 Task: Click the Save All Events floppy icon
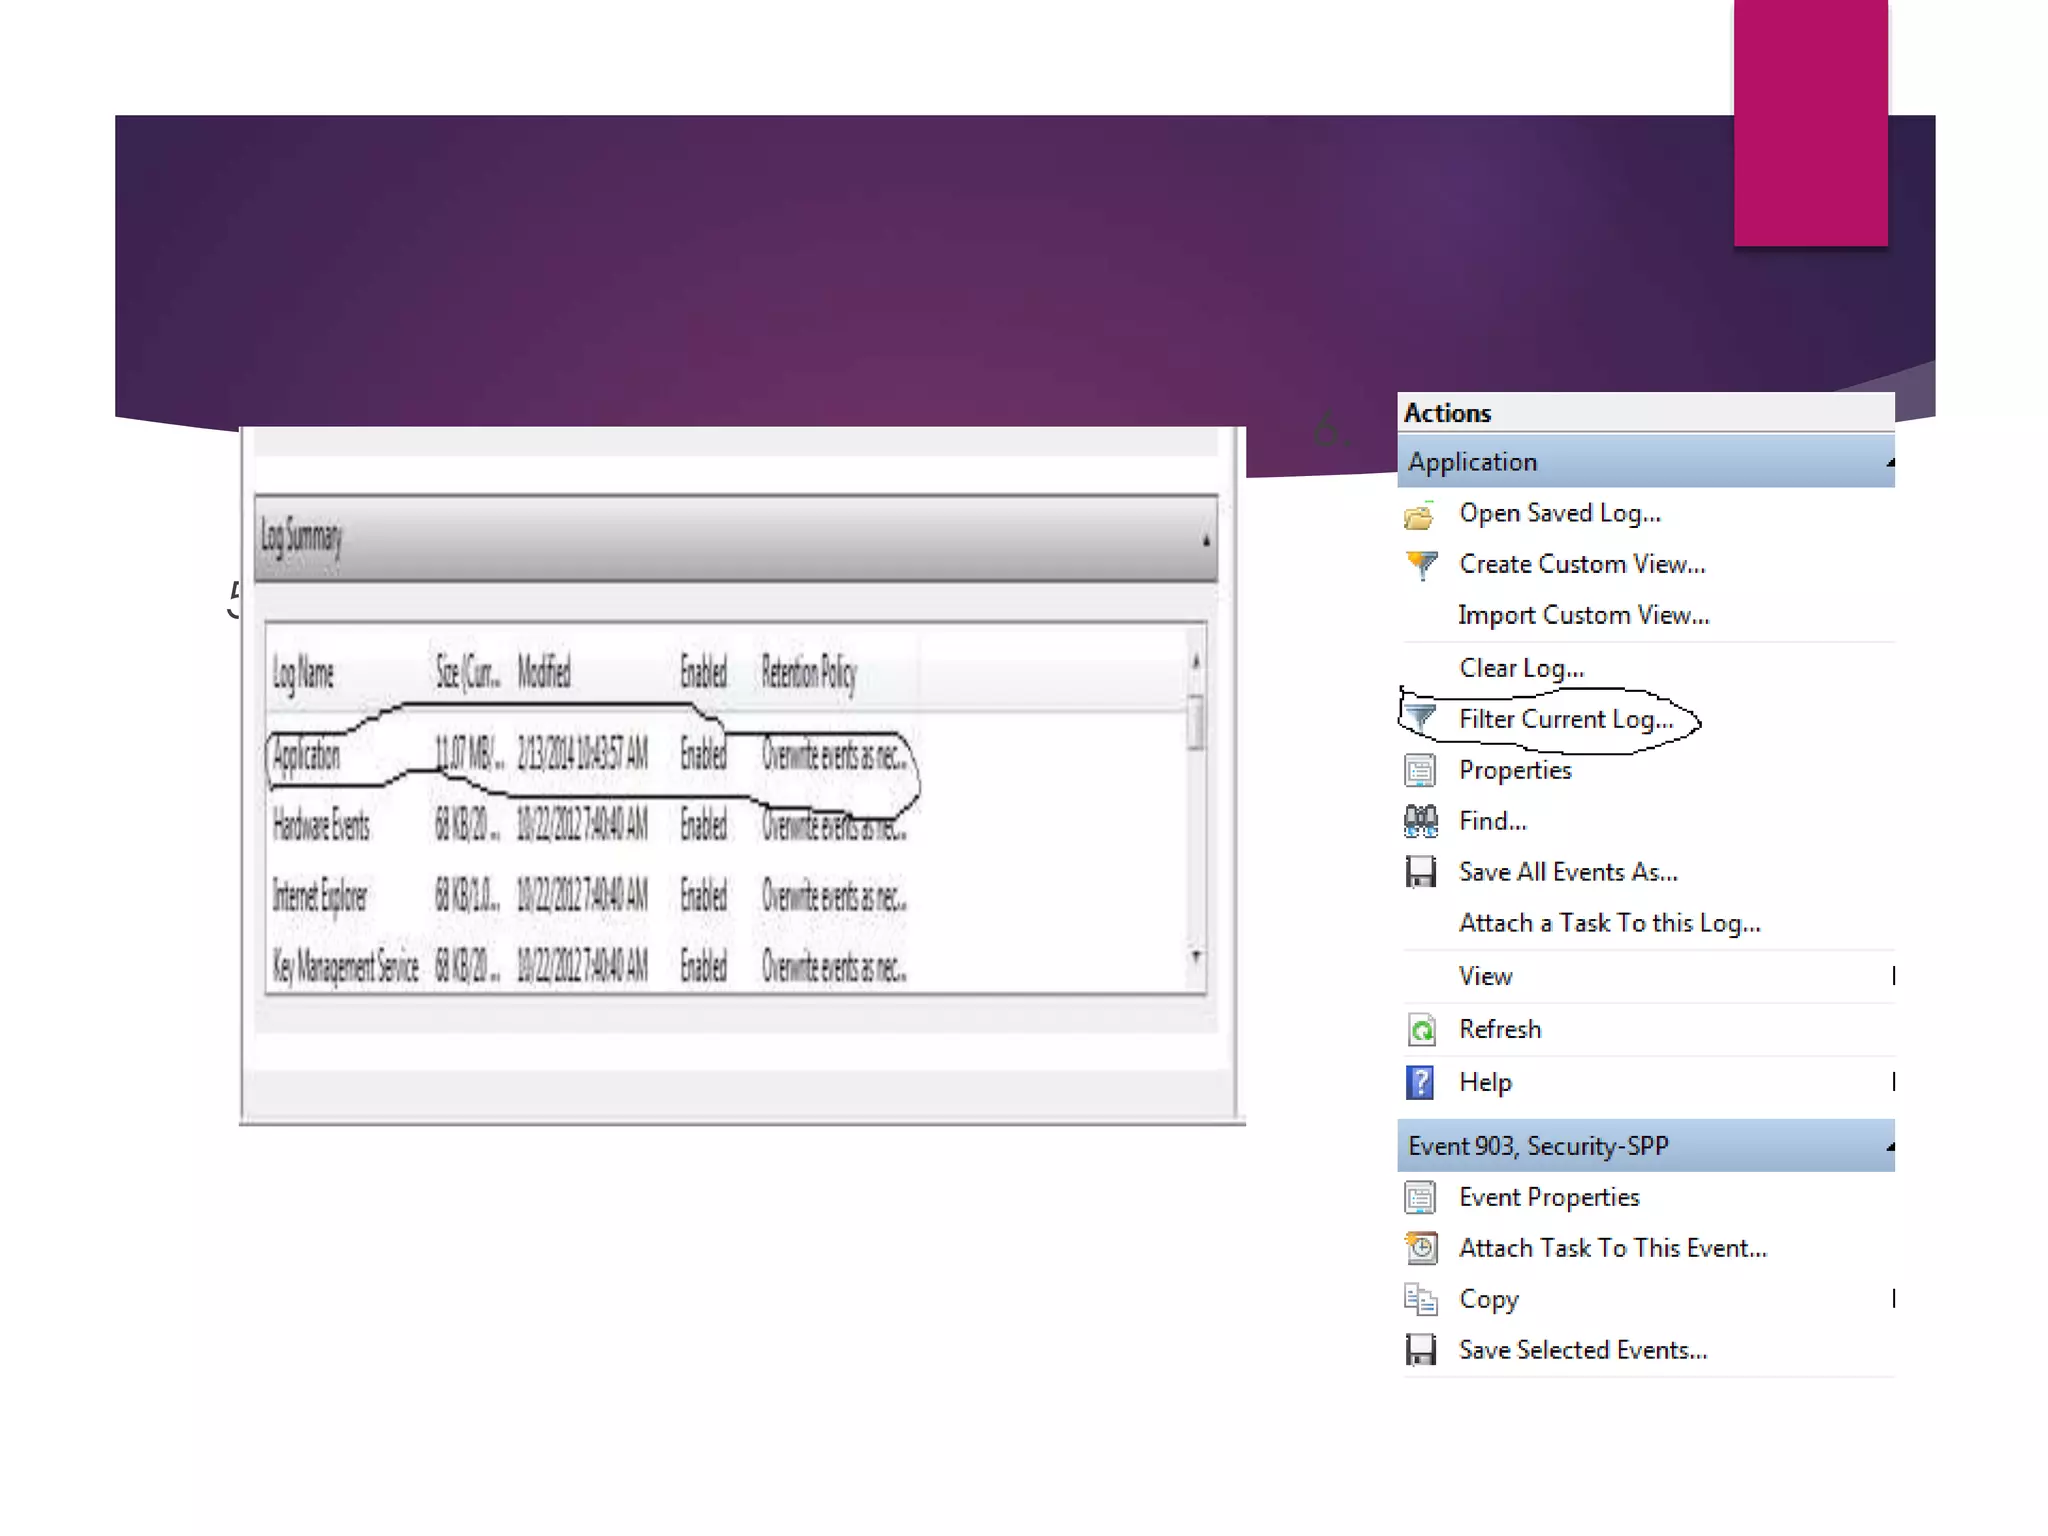pos(1420,872)
